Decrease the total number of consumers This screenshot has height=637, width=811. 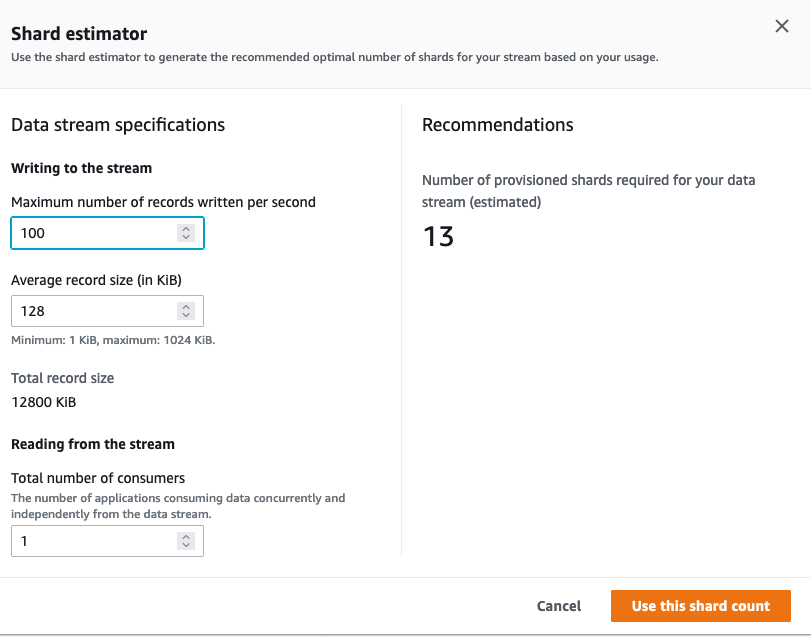click(x=185, y=546)
